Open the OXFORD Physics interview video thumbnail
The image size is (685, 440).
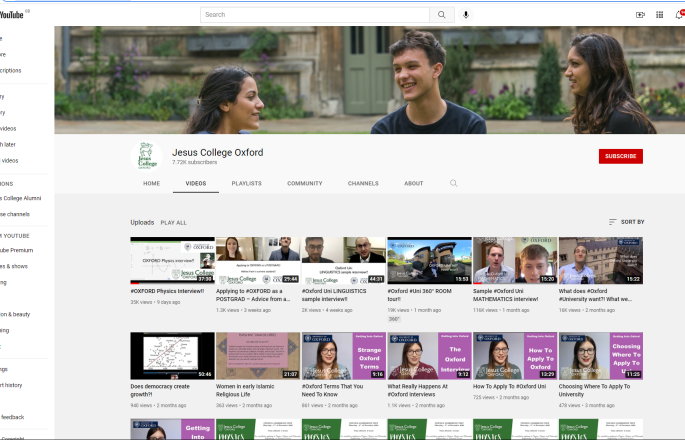pyautogui.click(x=172, y=261)
